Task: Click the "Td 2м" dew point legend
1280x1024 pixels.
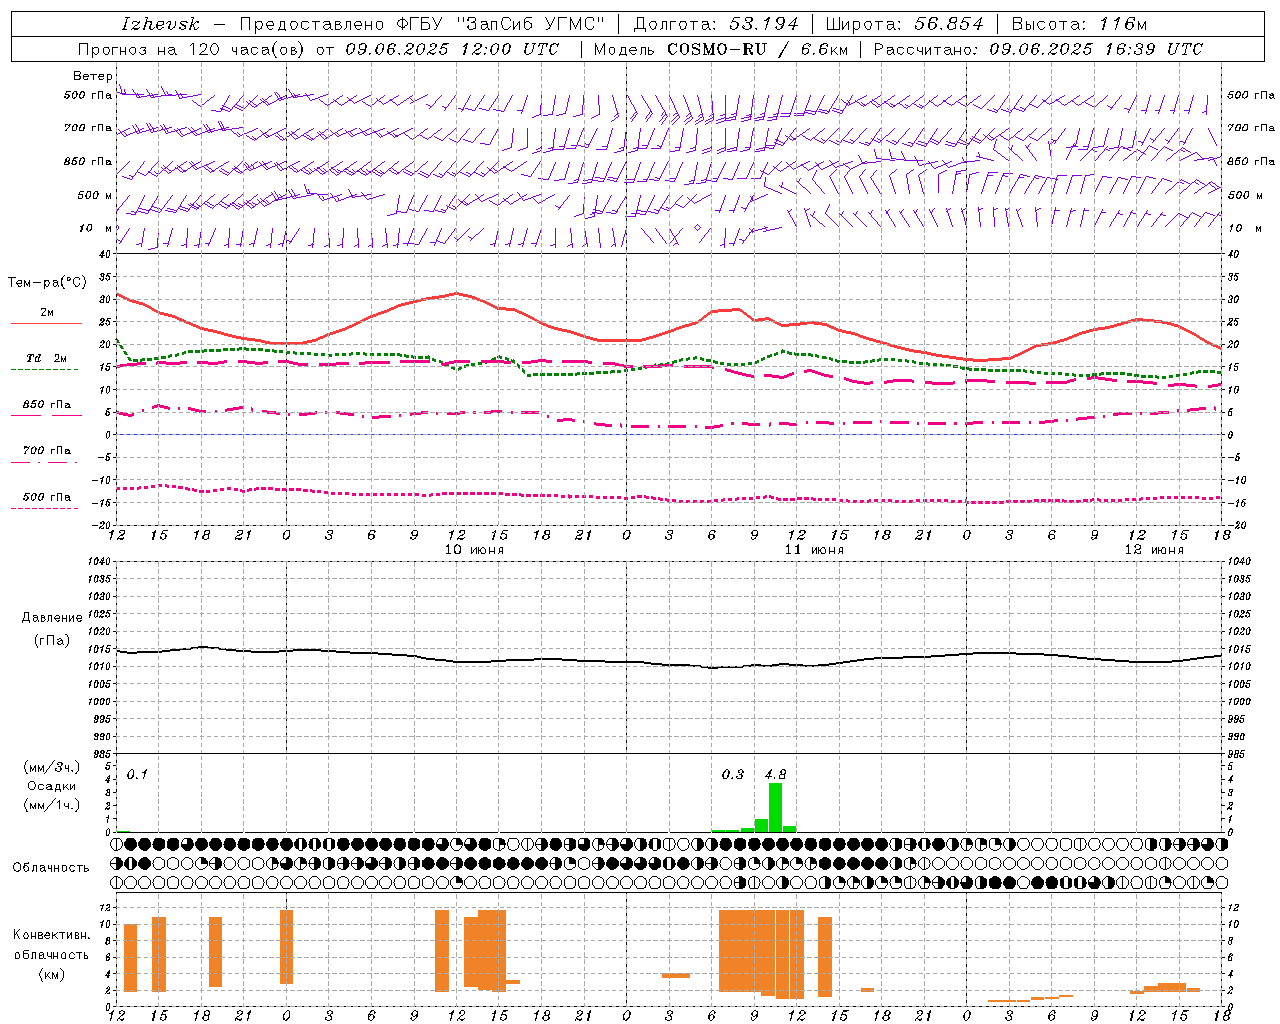Action: click(46, 358)
